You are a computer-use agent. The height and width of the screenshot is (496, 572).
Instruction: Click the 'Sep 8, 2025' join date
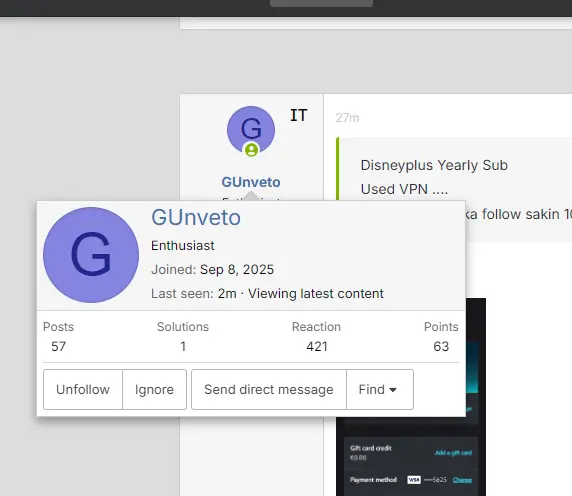[237, 270]
